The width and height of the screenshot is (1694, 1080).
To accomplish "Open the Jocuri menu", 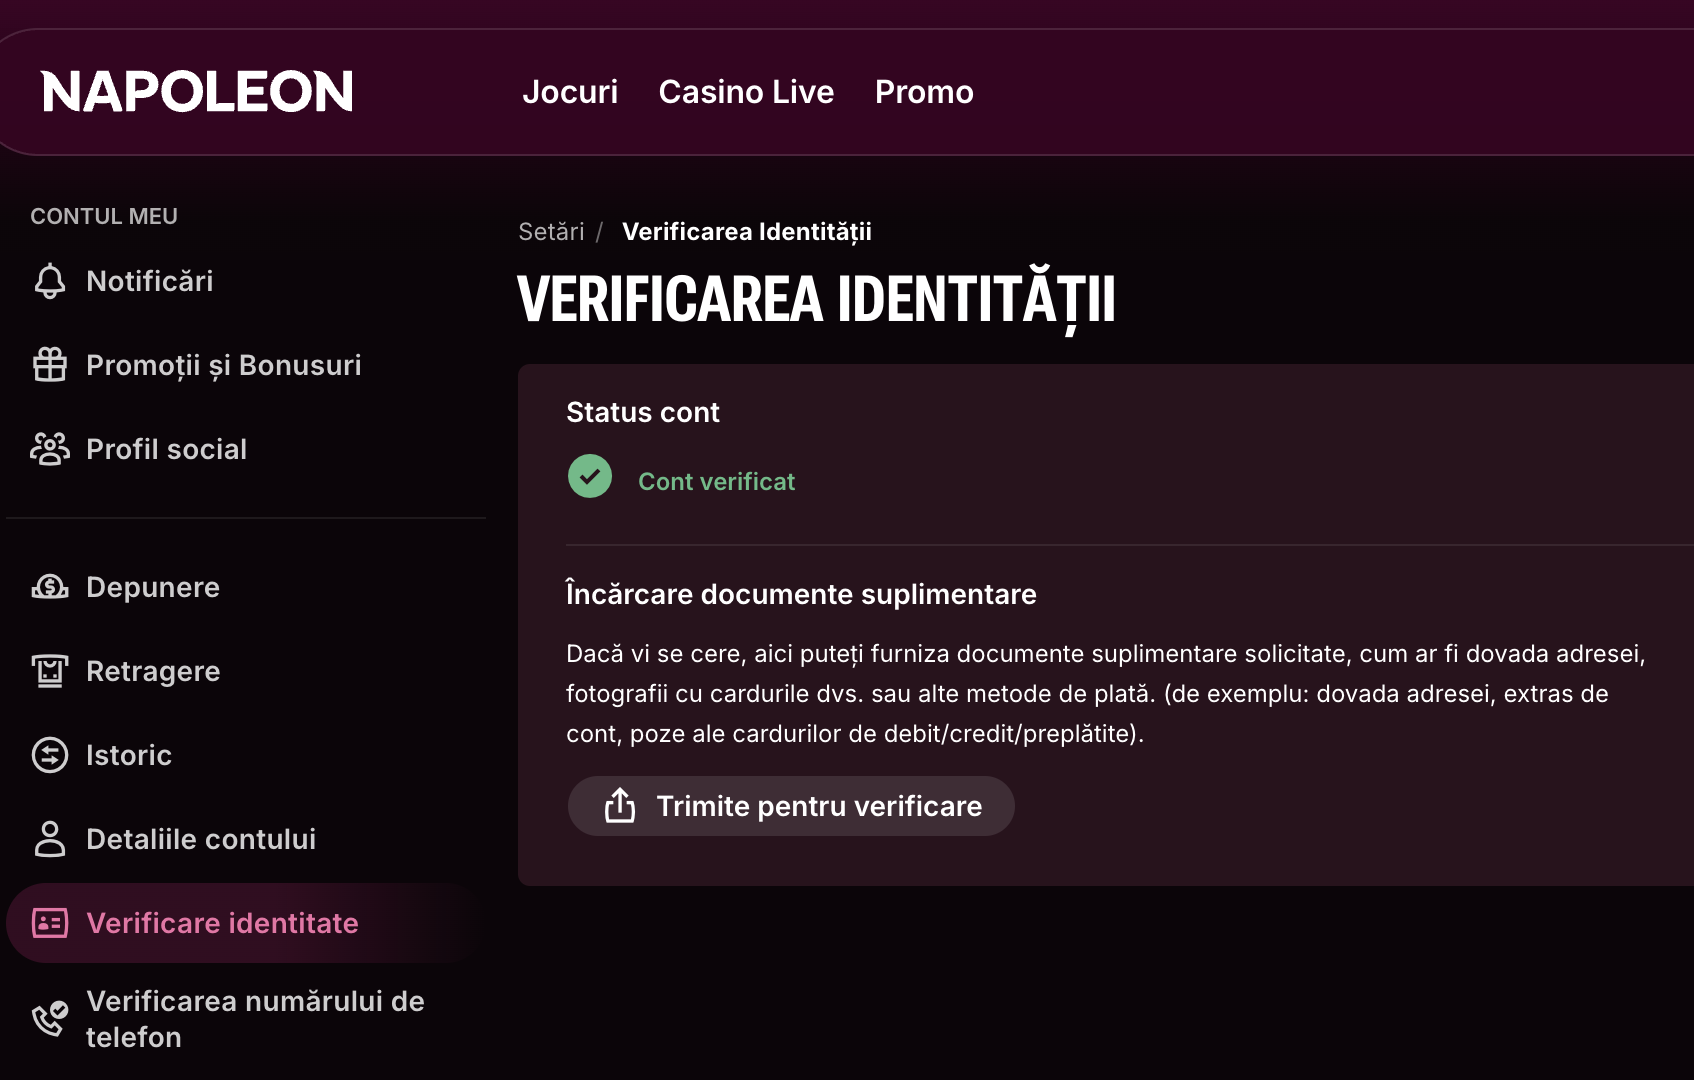I will pos(570,92).
